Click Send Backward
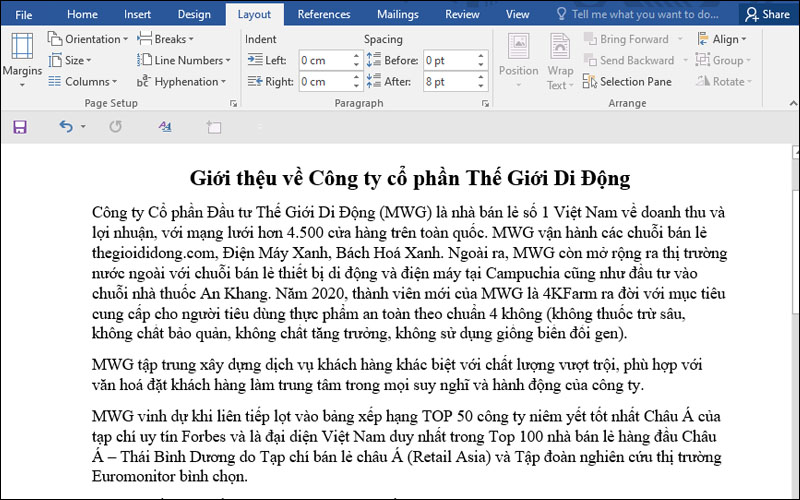The width and height of the screenshot is (800, 500). 630,60
